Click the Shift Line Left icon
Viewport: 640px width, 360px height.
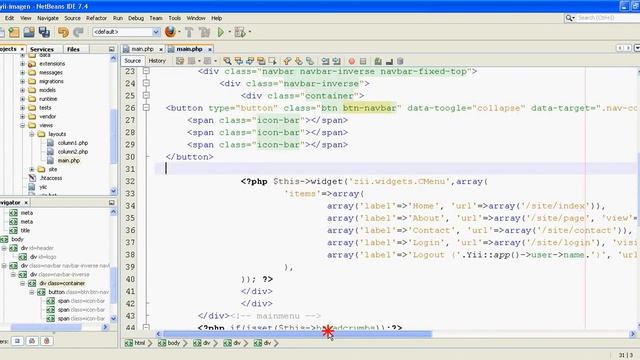click(325, 61)
